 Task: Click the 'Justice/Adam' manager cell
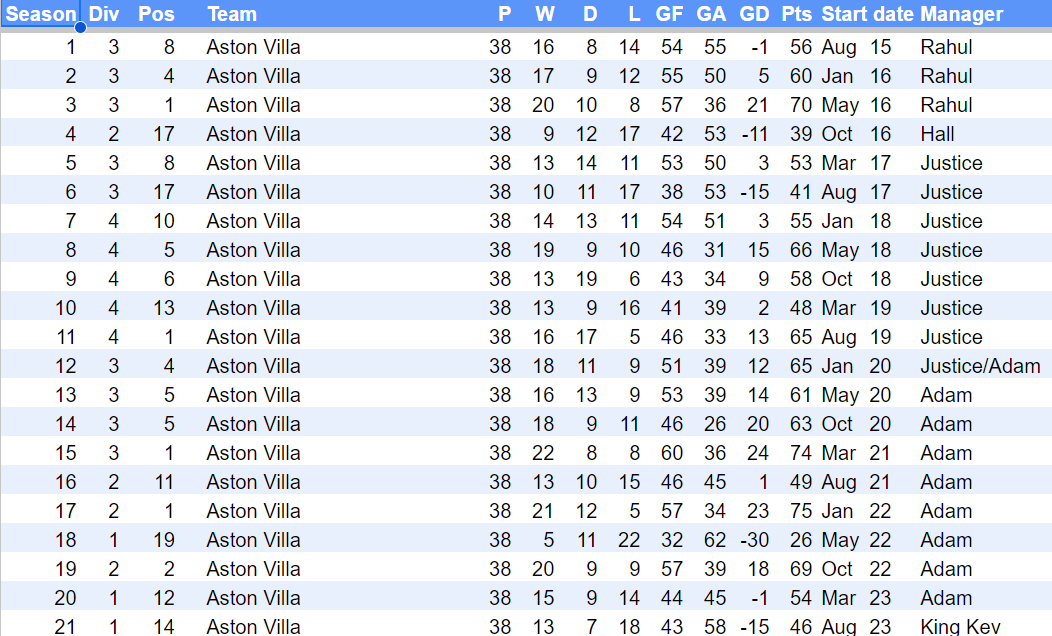pyautogui.click(x=980, y=366)
